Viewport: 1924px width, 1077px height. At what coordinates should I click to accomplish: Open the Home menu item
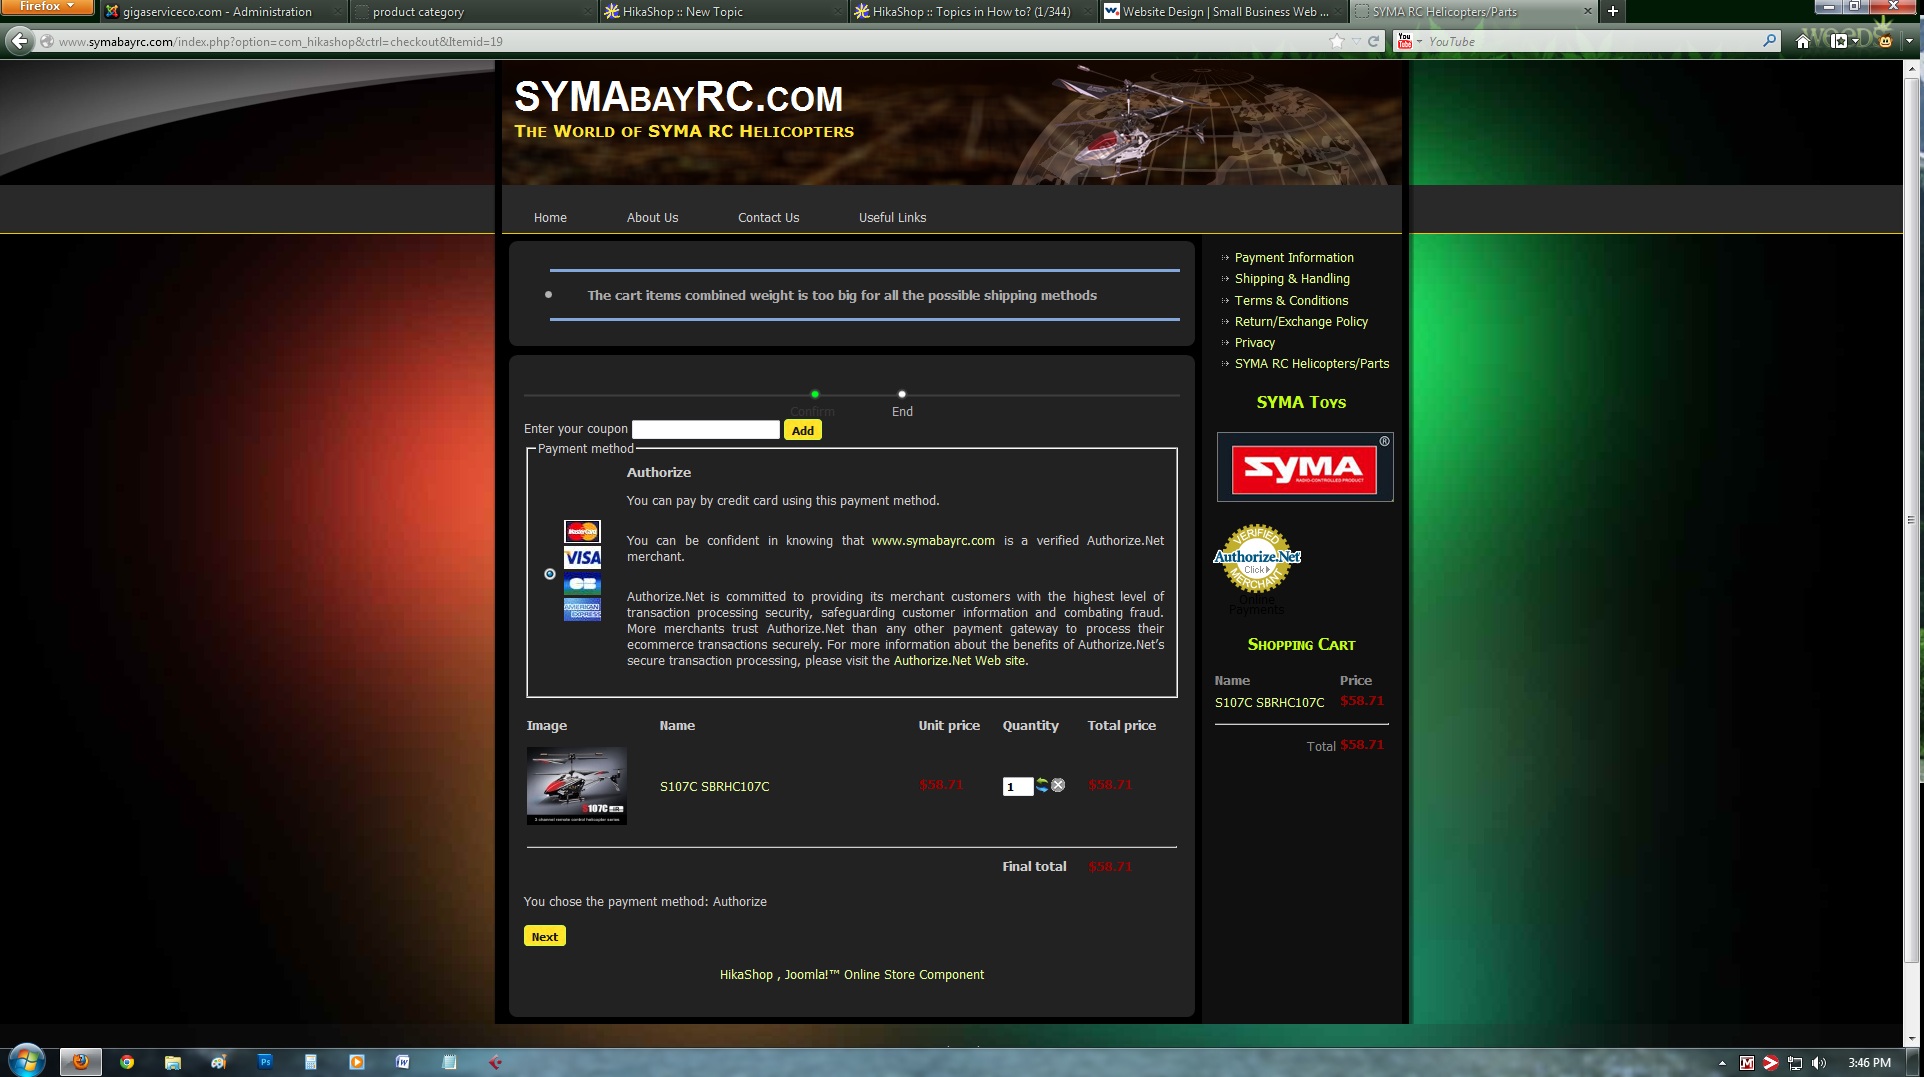[550, 217]
